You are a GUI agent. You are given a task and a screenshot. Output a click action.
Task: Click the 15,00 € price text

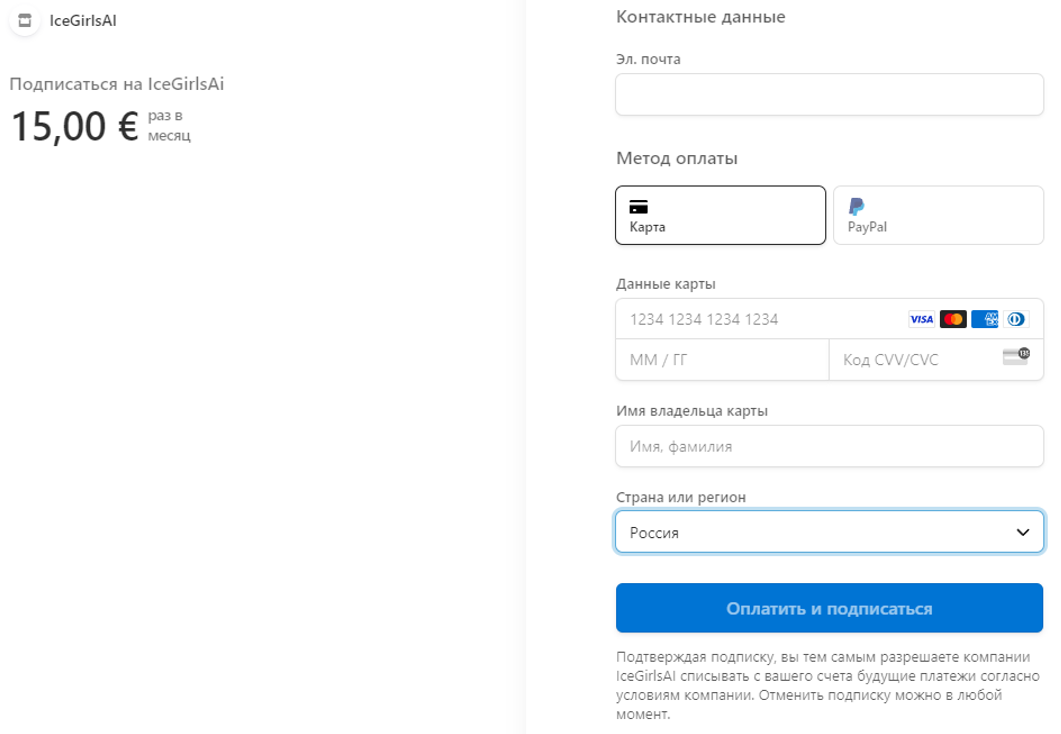(x=75, y=127)
